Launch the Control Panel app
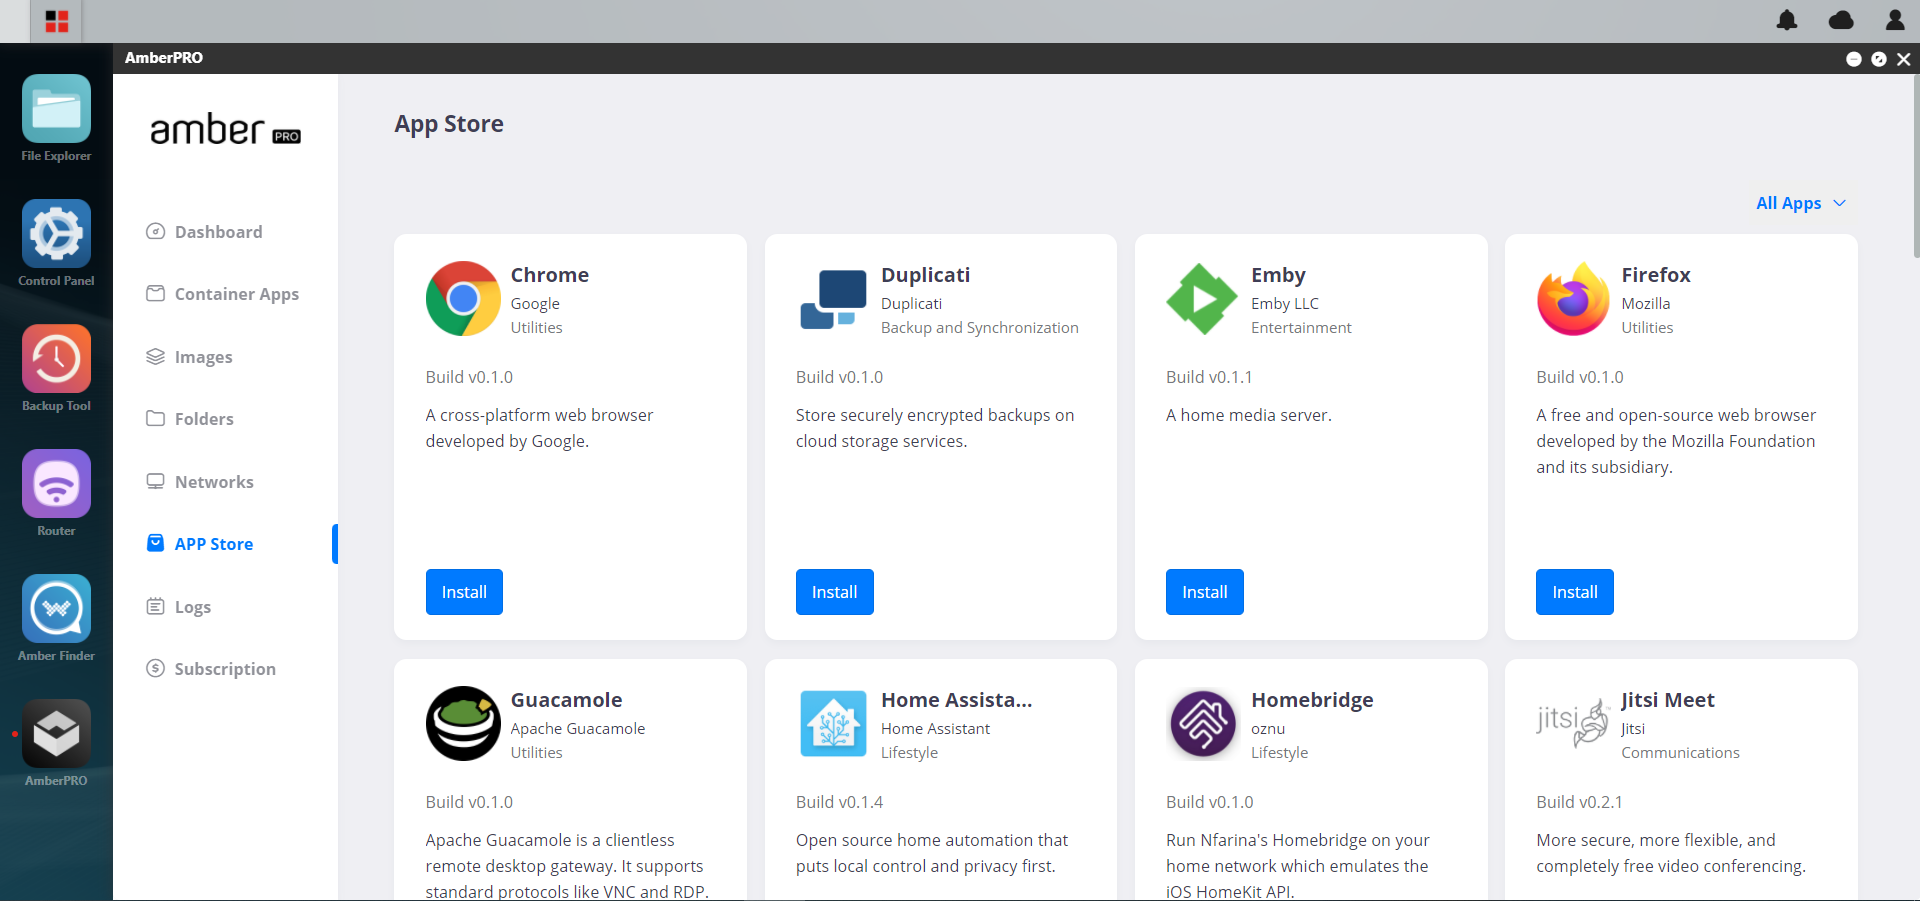Viewport: 1920px width, 901px height. click(x=56, y=234)
